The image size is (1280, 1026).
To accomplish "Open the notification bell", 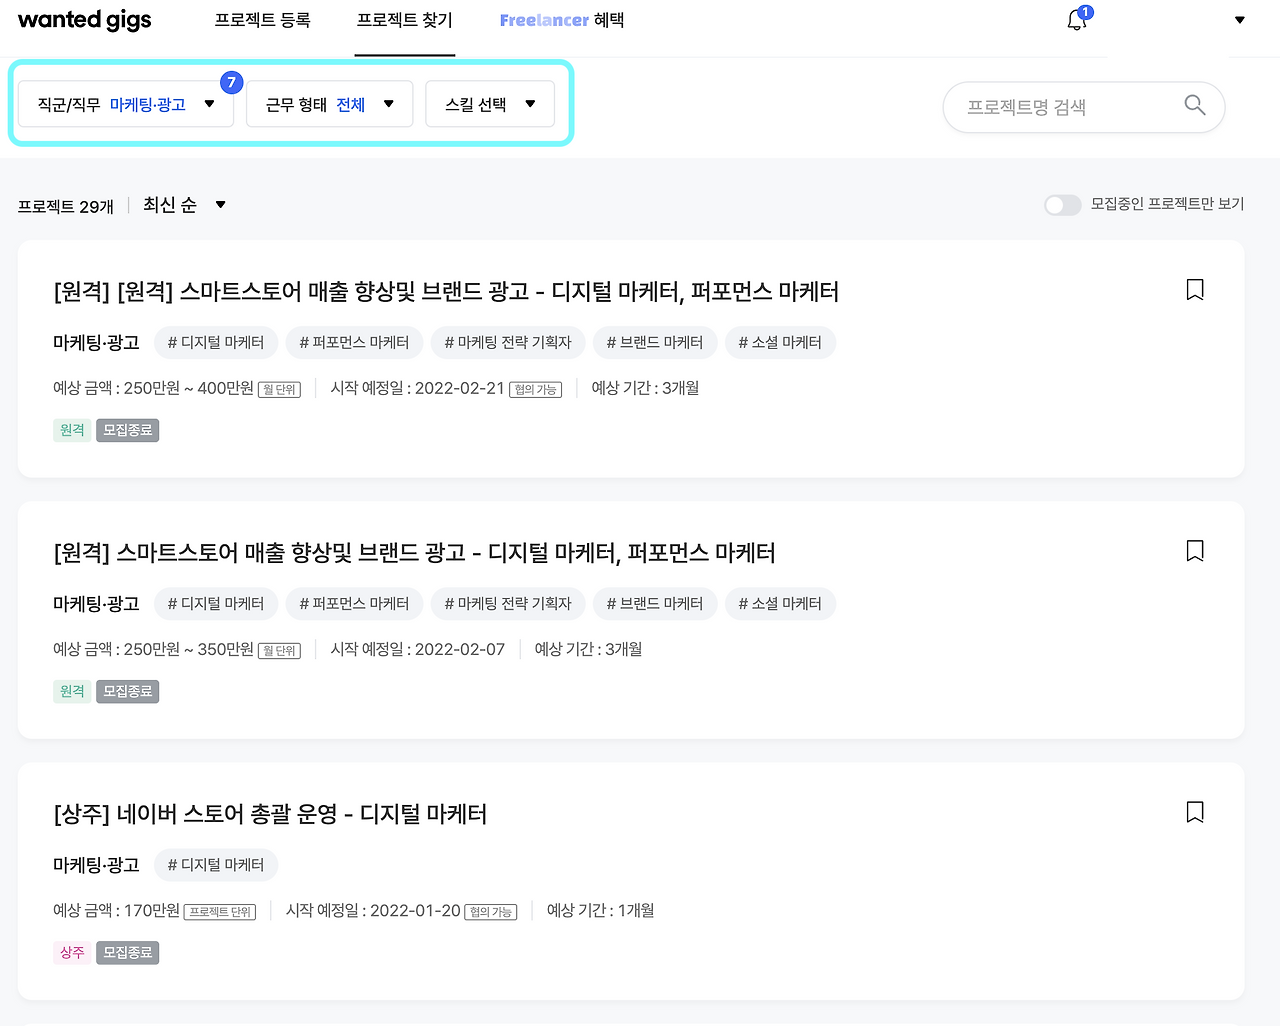I will point(1077,20).
